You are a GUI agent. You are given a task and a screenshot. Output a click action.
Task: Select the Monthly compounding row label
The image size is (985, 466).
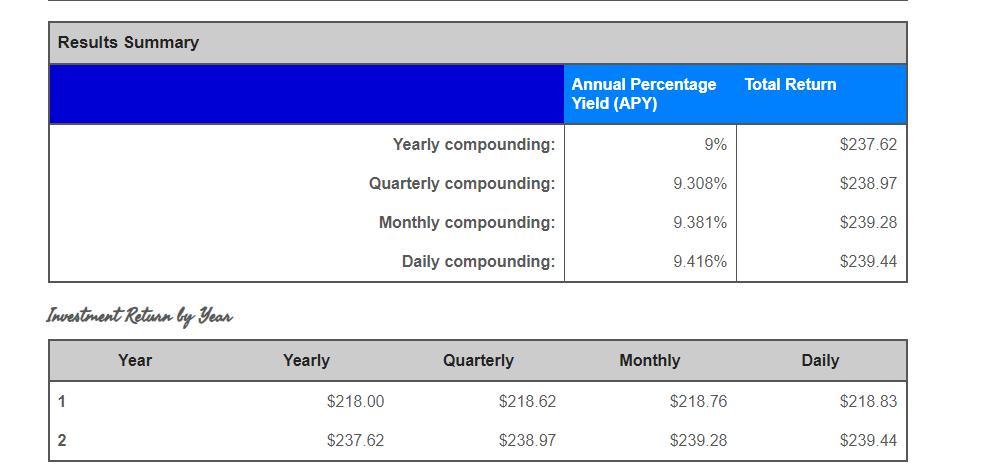pyautogui.click(x=466, y=223)
